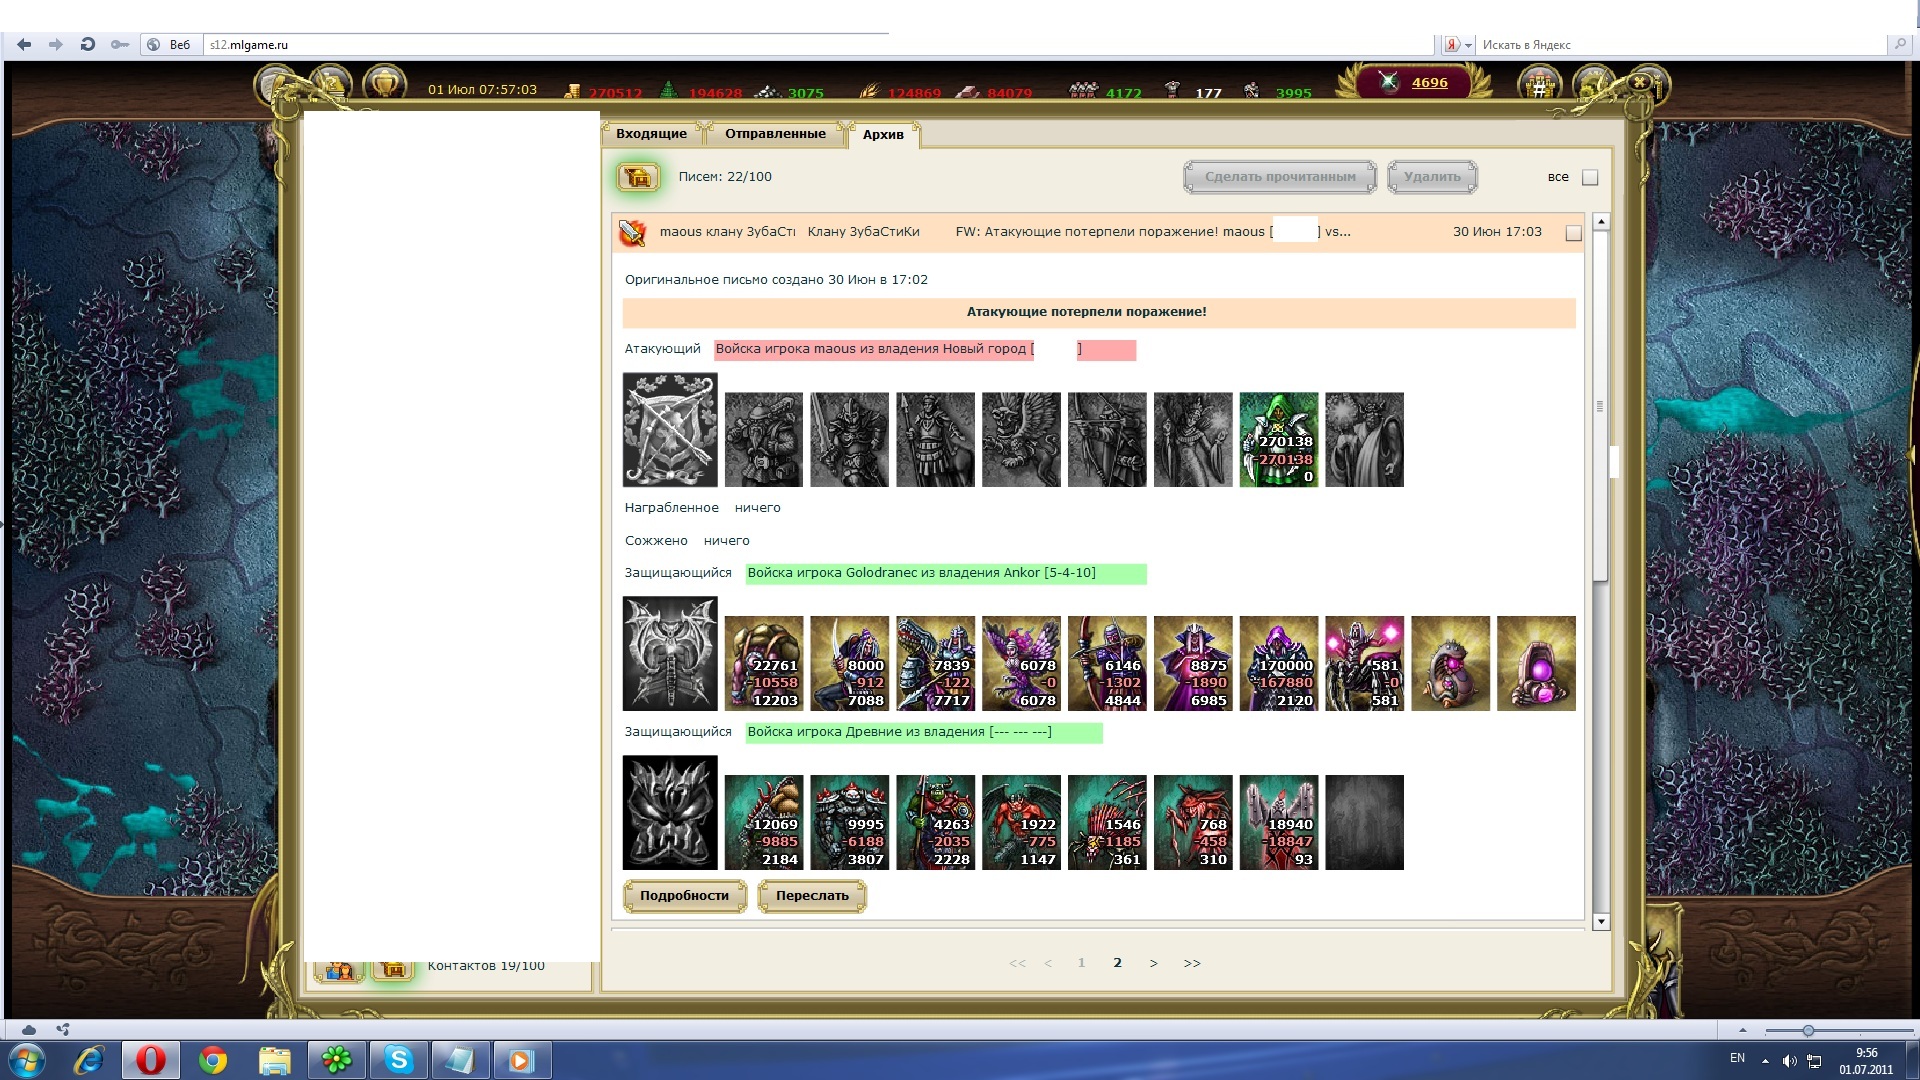This screenshot has height=1080, width=1920.
Task: Click the sword battle-report icon on the message row
Action: coord(632,232)
